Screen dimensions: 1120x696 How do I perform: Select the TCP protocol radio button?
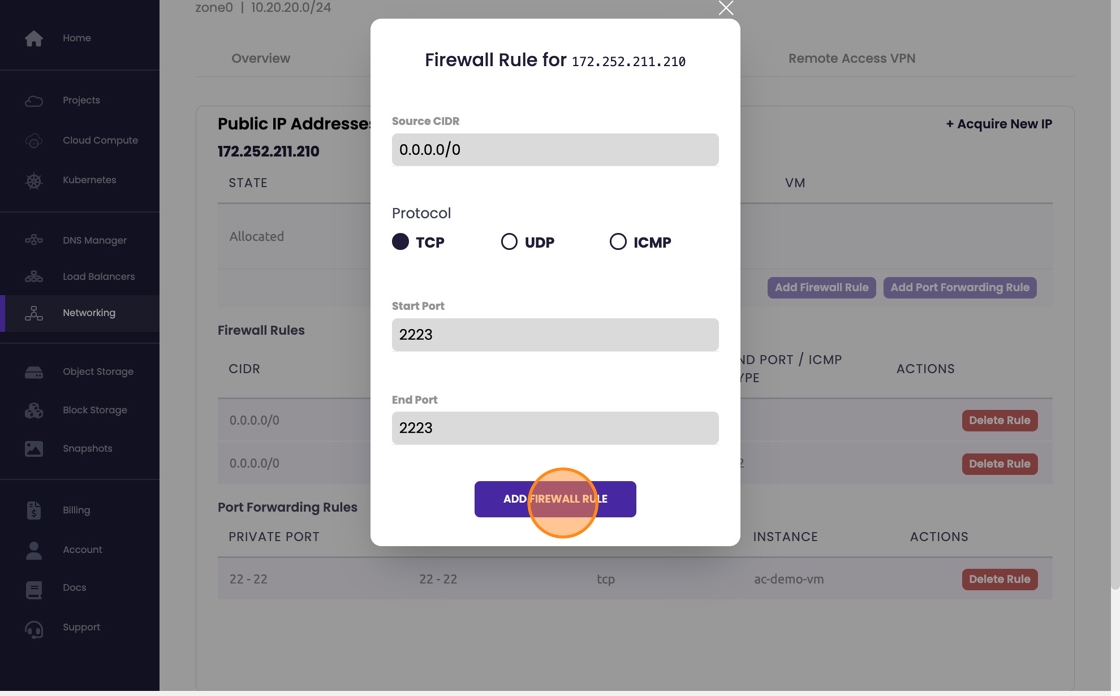[x=401, y=242]
